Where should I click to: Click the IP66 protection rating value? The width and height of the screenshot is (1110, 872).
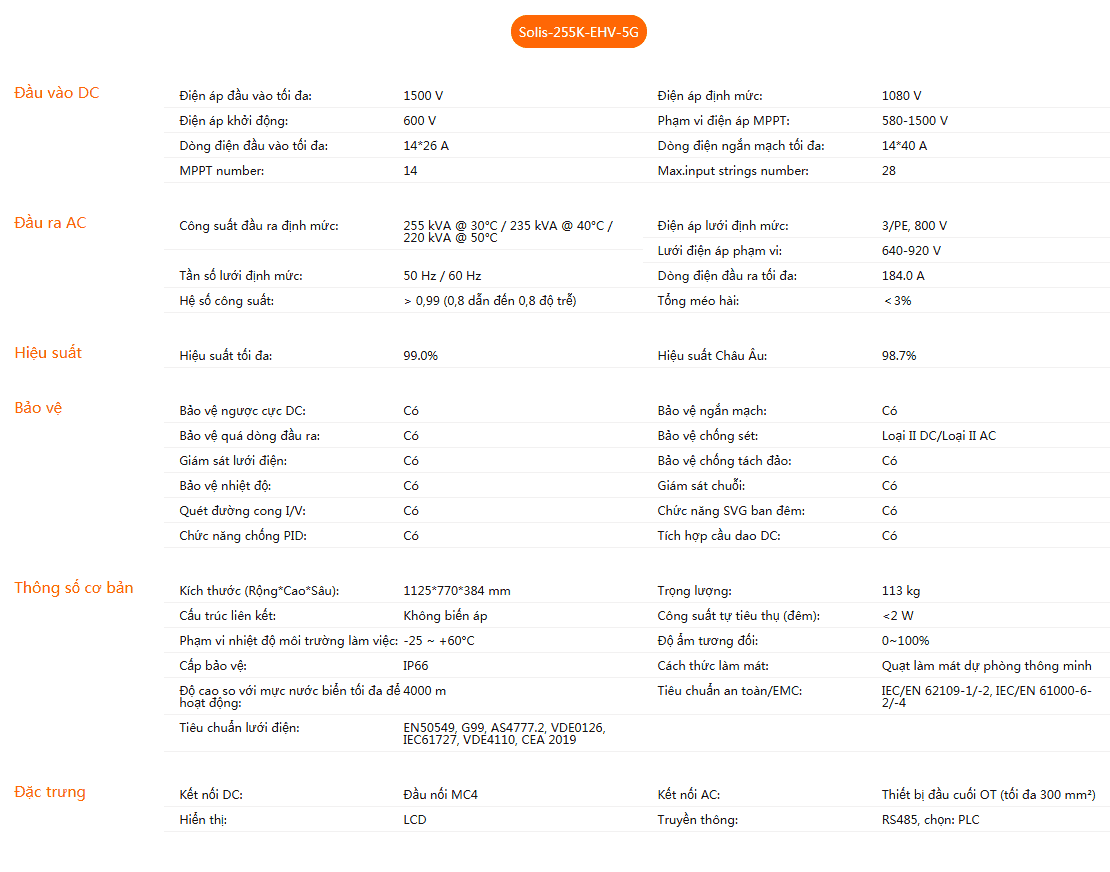click(x=416, y=666)
